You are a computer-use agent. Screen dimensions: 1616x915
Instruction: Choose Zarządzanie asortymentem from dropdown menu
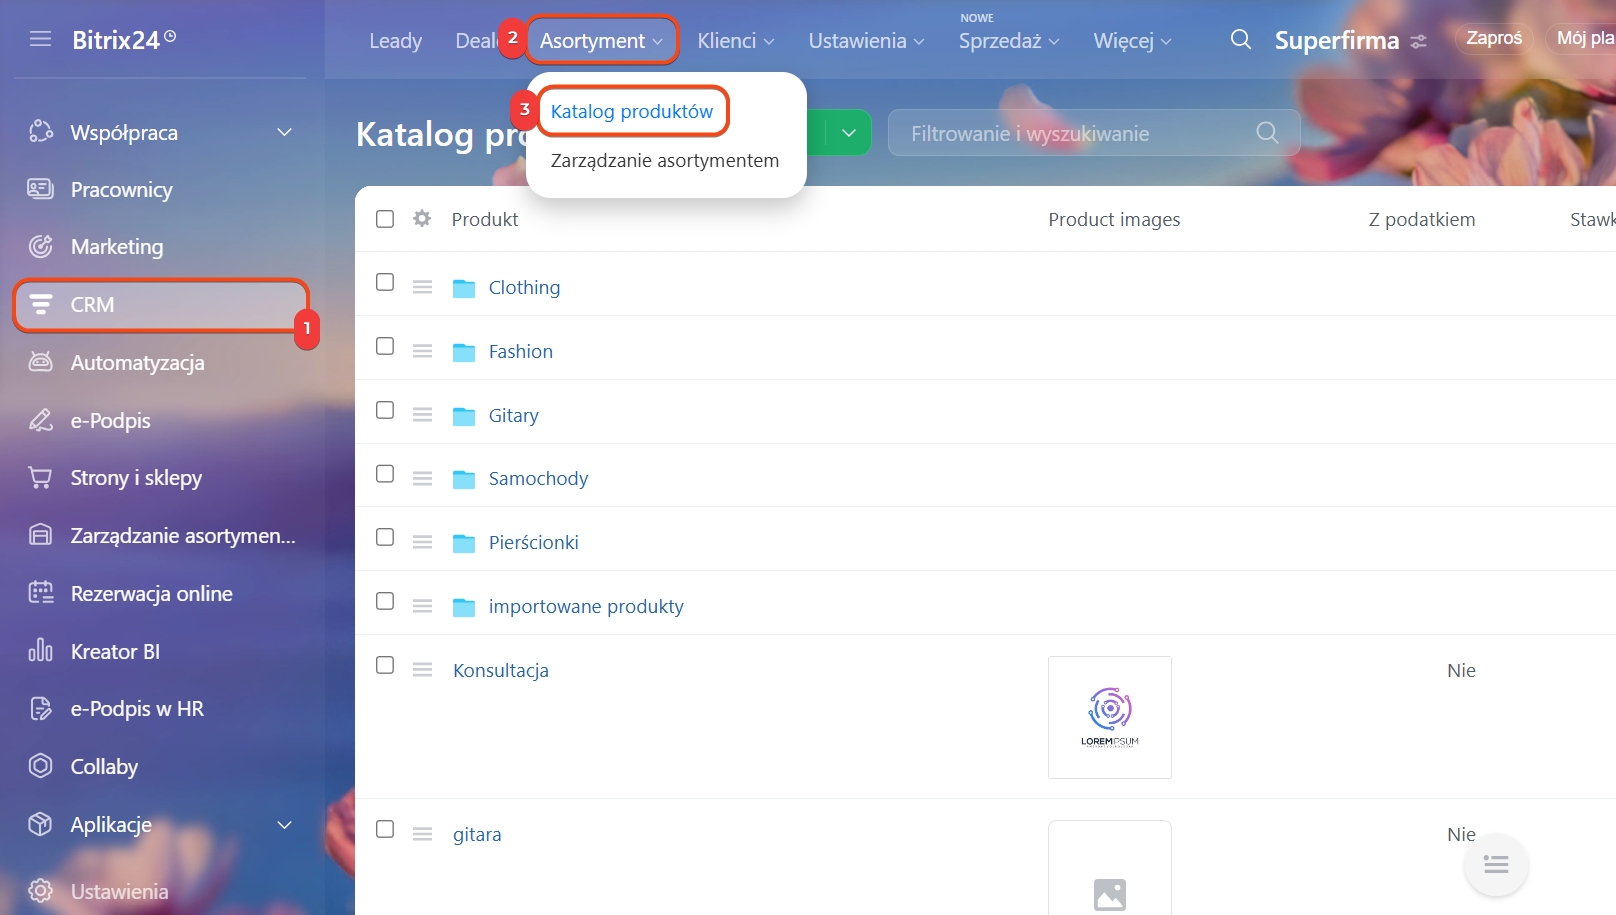point(665,160)
